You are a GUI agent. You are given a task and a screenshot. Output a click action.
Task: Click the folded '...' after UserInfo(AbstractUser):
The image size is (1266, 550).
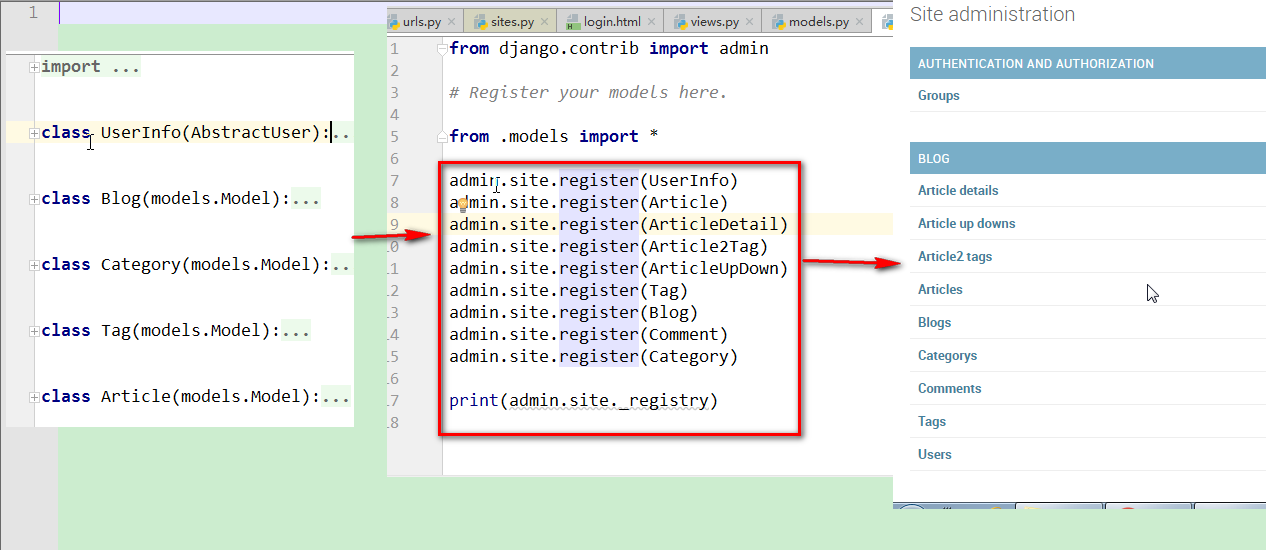(x=342, y=133)
